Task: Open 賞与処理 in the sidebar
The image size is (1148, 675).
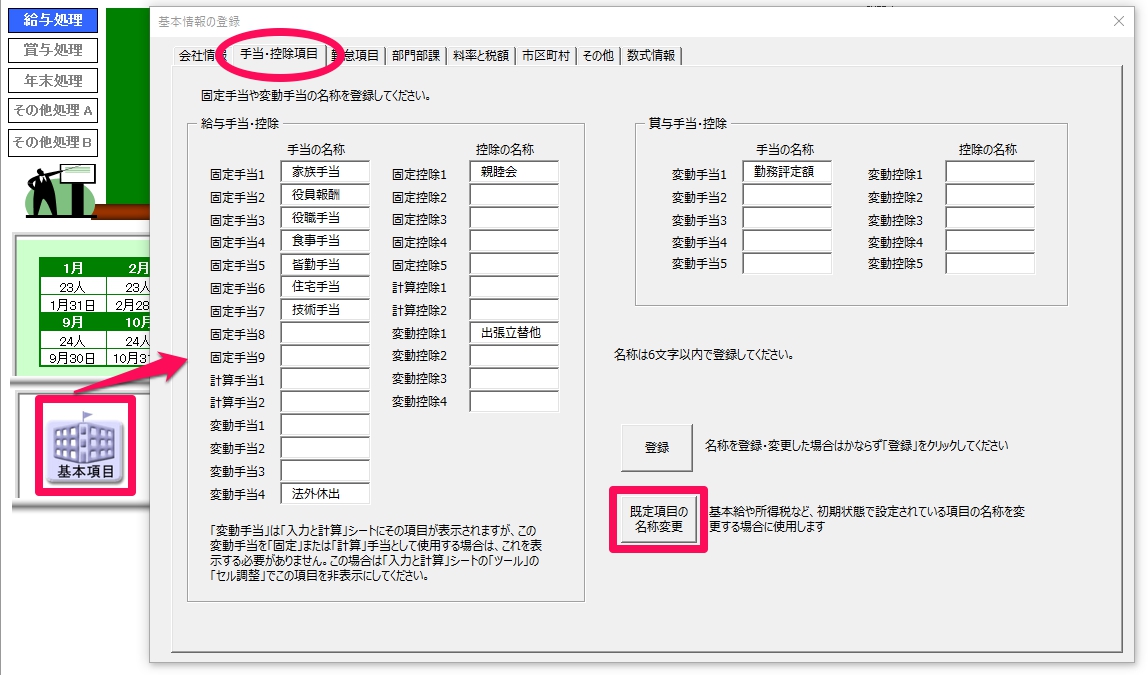Action: (53, 51)
